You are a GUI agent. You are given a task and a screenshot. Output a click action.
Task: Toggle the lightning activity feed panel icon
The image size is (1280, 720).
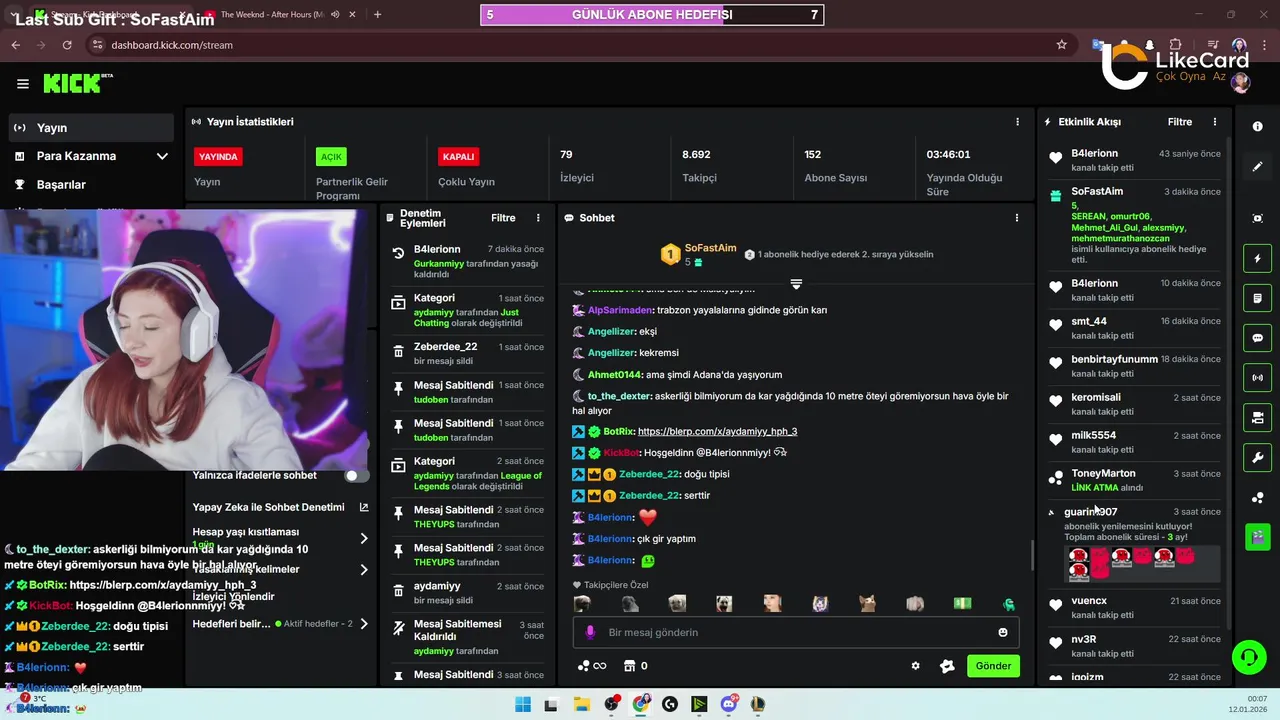click(x=1257, y=259)
